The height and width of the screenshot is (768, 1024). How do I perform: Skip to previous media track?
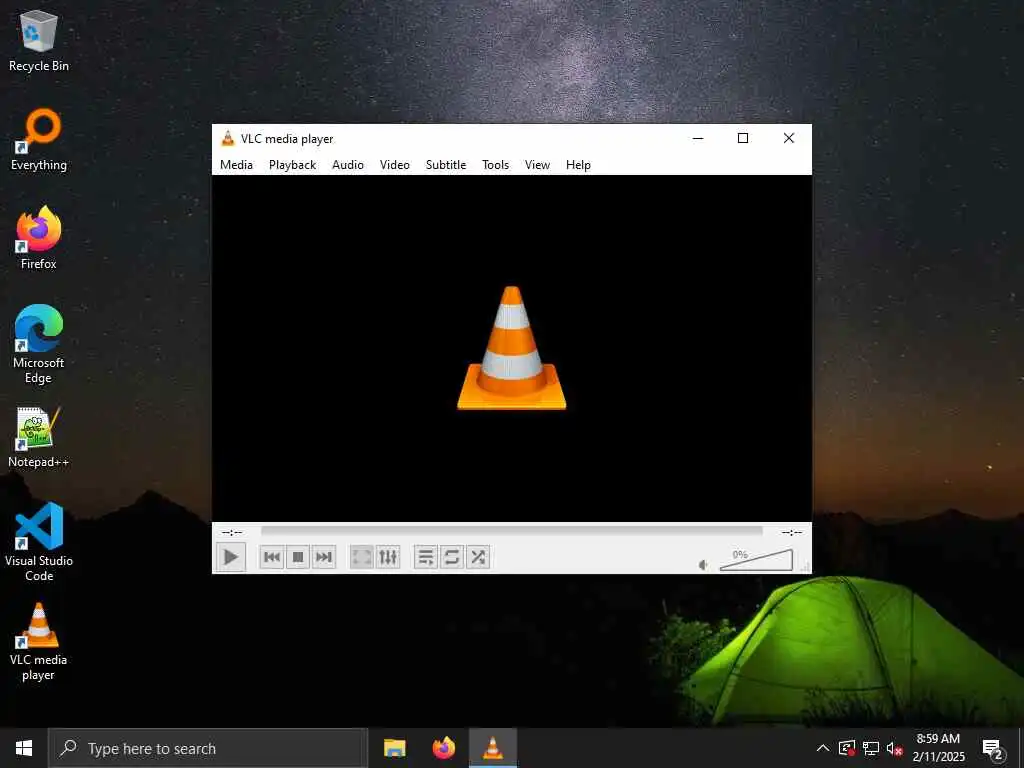[272, 557]
